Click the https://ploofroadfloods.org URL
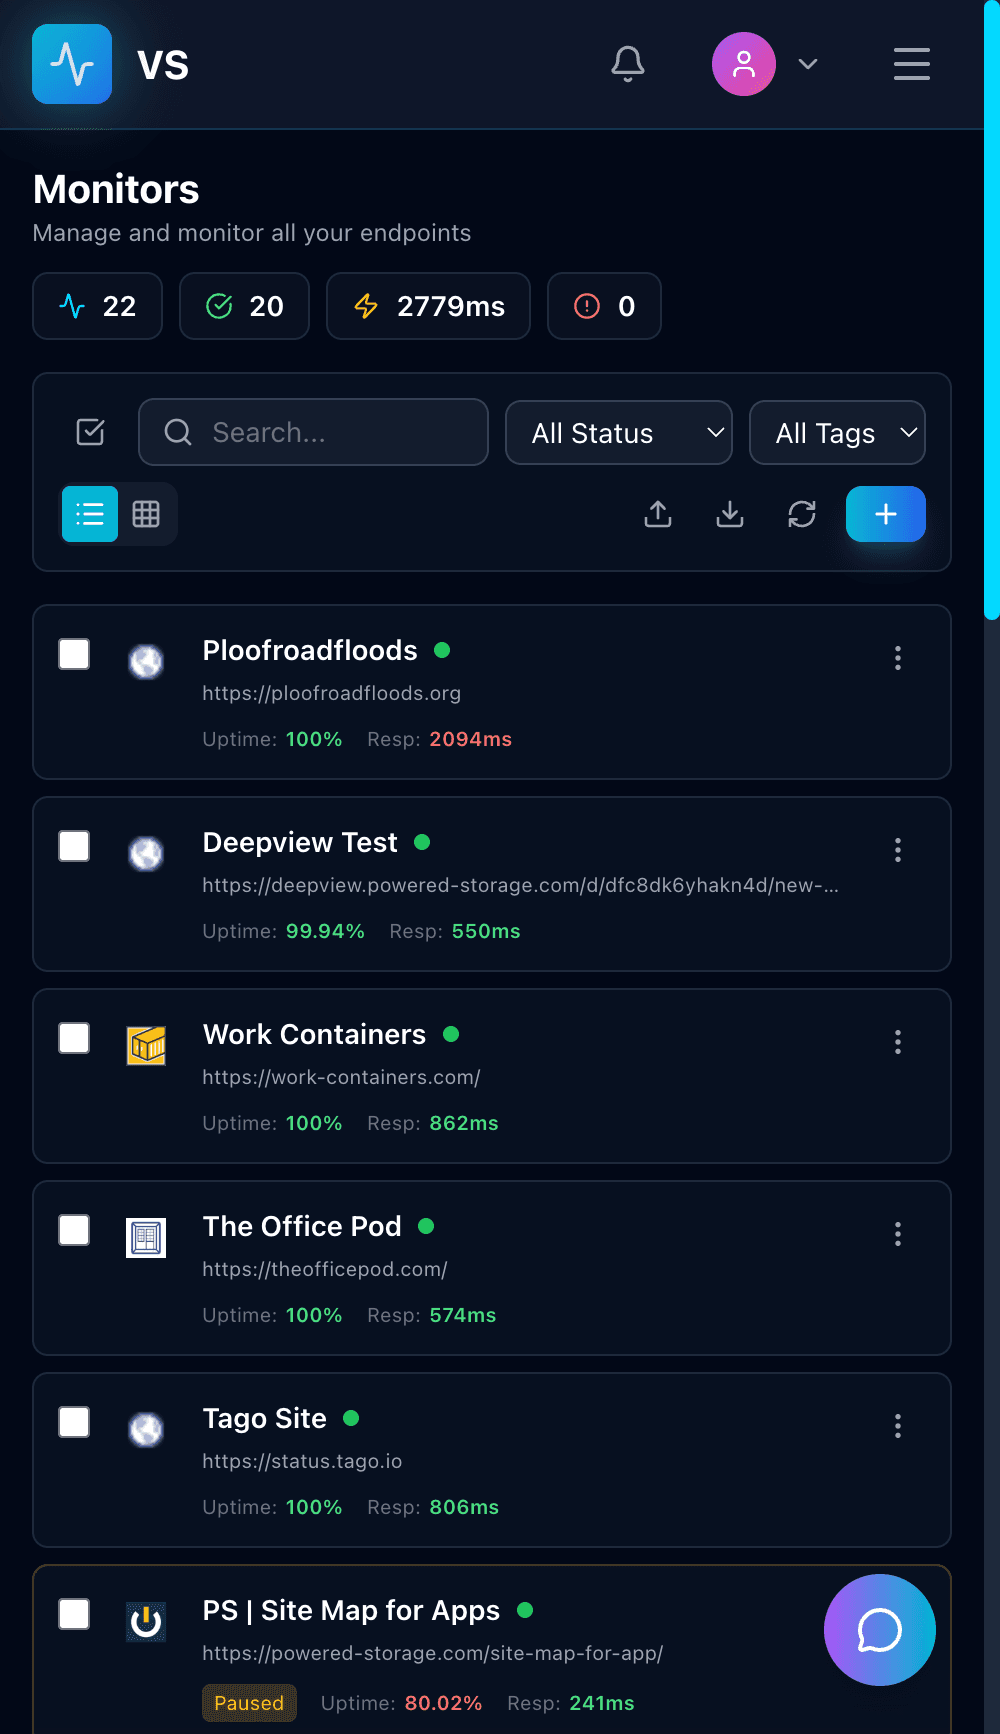Screen dimensions: 1000x1734 [332, 693]
